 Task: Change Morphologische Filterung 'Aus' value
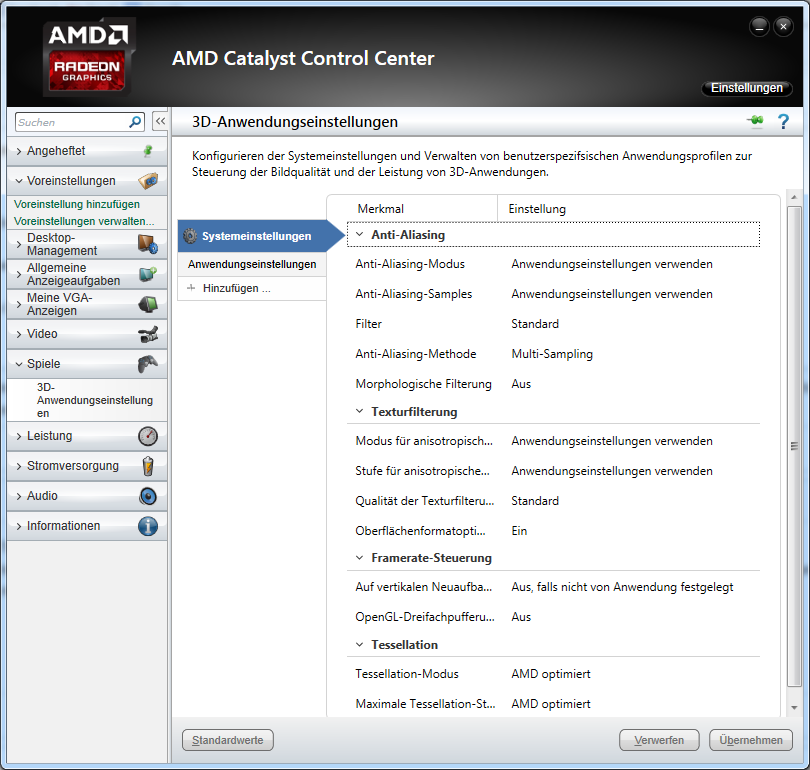click(x=521, y=384)
